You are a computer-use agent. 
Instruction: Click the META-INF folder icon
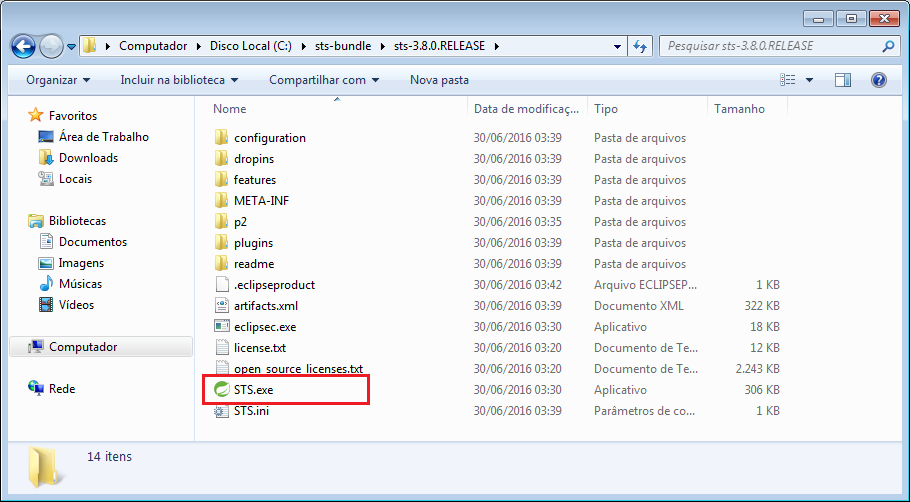221,200
